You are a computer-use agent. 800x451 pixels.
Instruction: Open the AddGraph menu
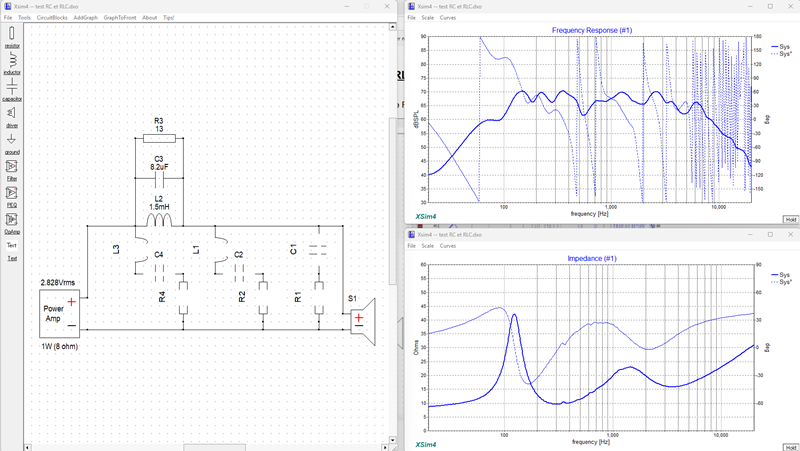(85, 17)
